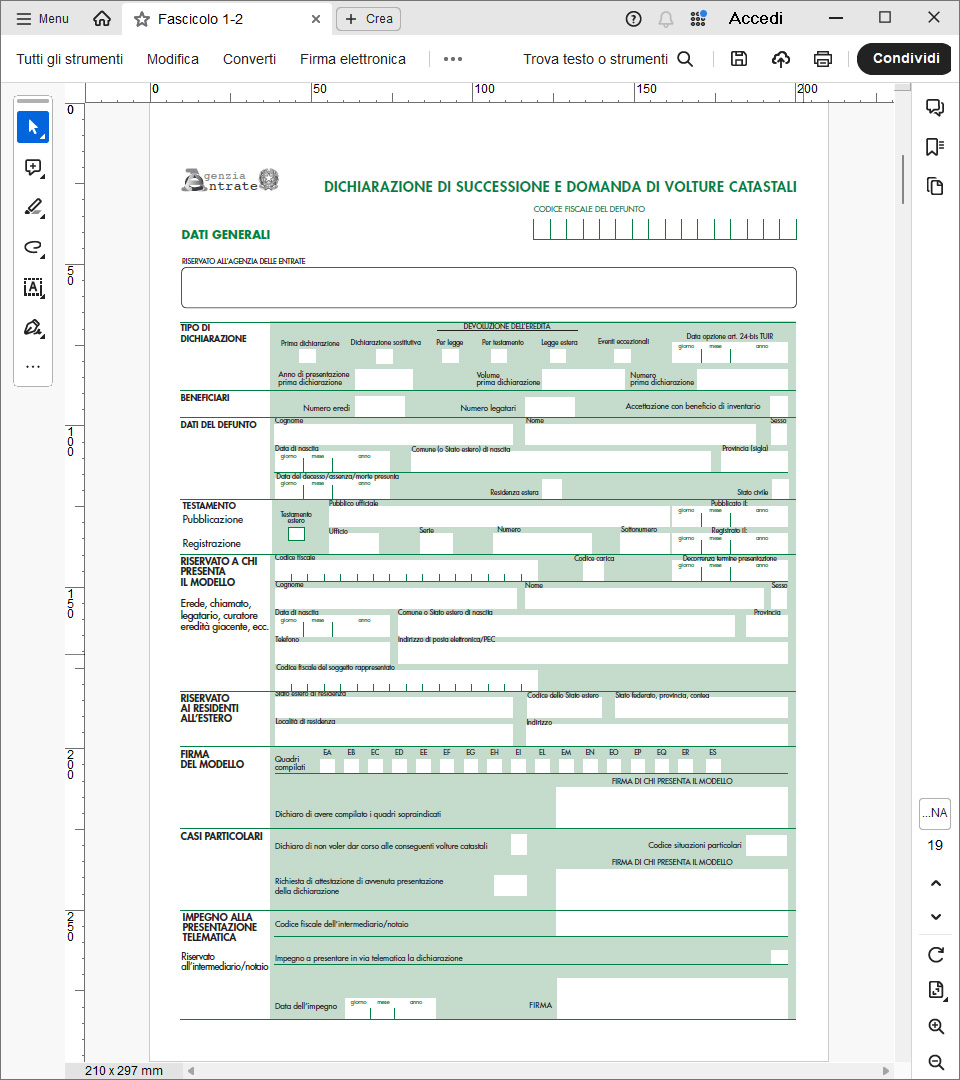Choose the Selection arrow tool
The image size is (960, 1080).
coord(33,127)
